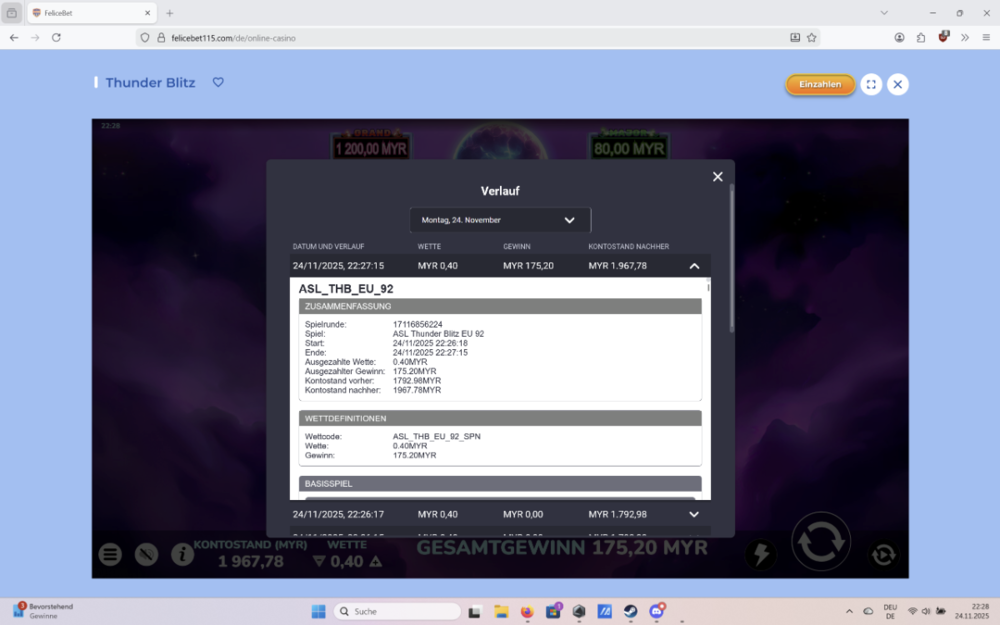Add Thunder Blitz to favorites via heart icon
Screen dimensions: 1000x625
tap(218, 83)
